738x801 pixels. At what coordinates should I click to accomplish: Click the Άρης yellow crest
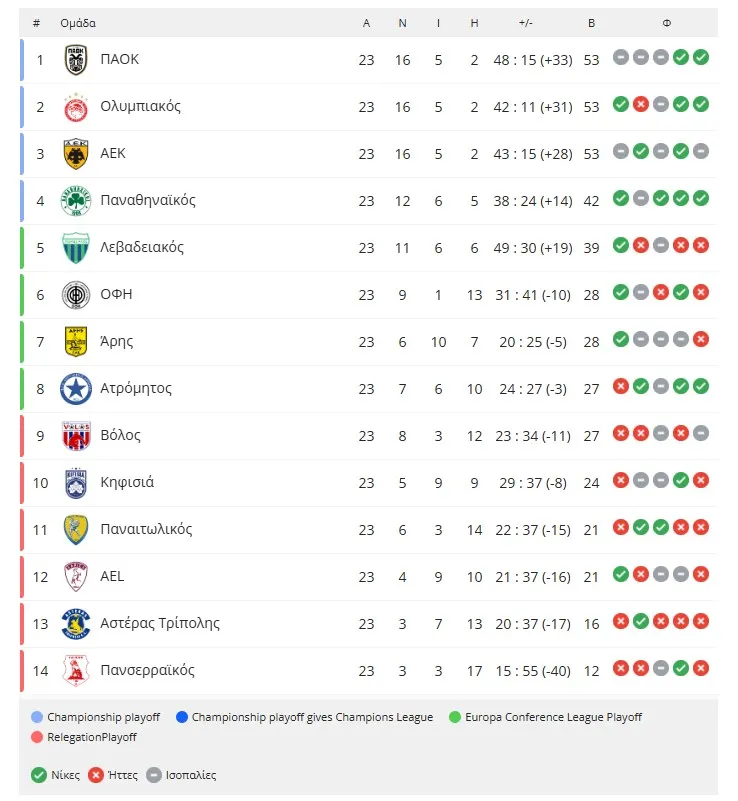(76, 342)
